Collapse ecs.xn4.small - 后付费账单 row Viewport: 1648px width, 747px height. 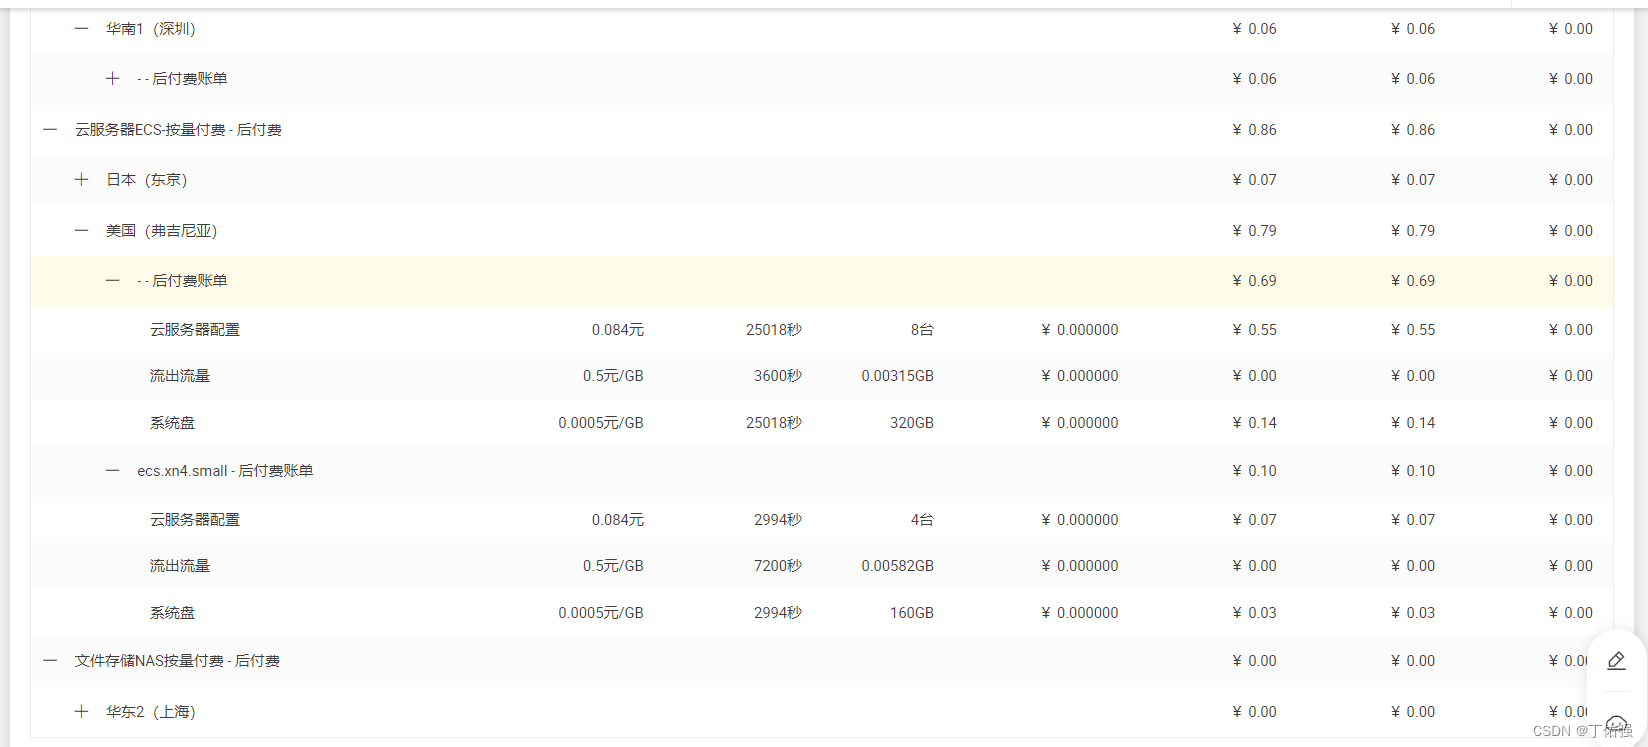point(112,471)
